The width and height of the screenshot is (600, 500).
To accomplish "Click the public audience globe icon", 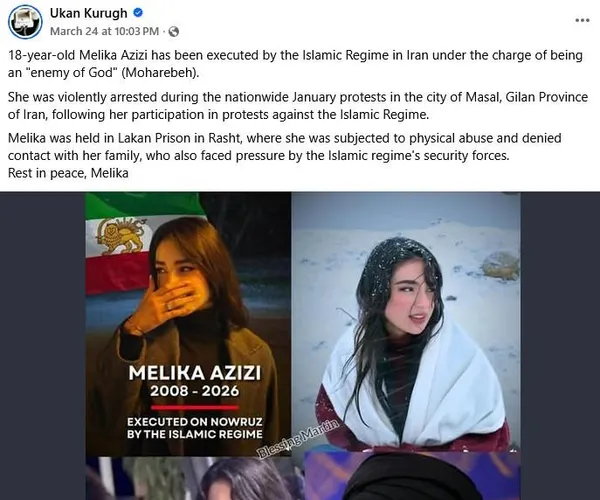I will pyautogui.click(x=174, y=31).
